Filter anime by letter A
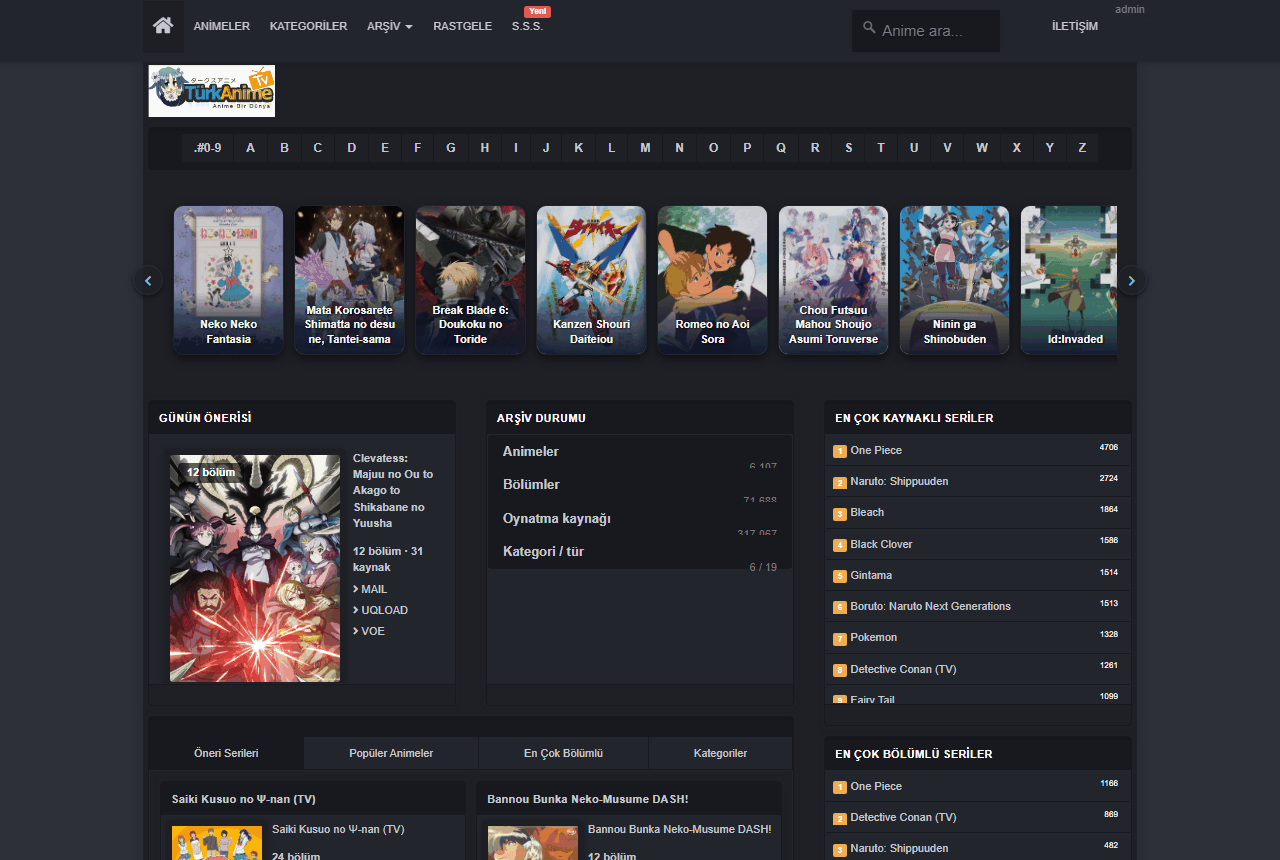This screenshot has width=1280, height=860. [250, 148]
